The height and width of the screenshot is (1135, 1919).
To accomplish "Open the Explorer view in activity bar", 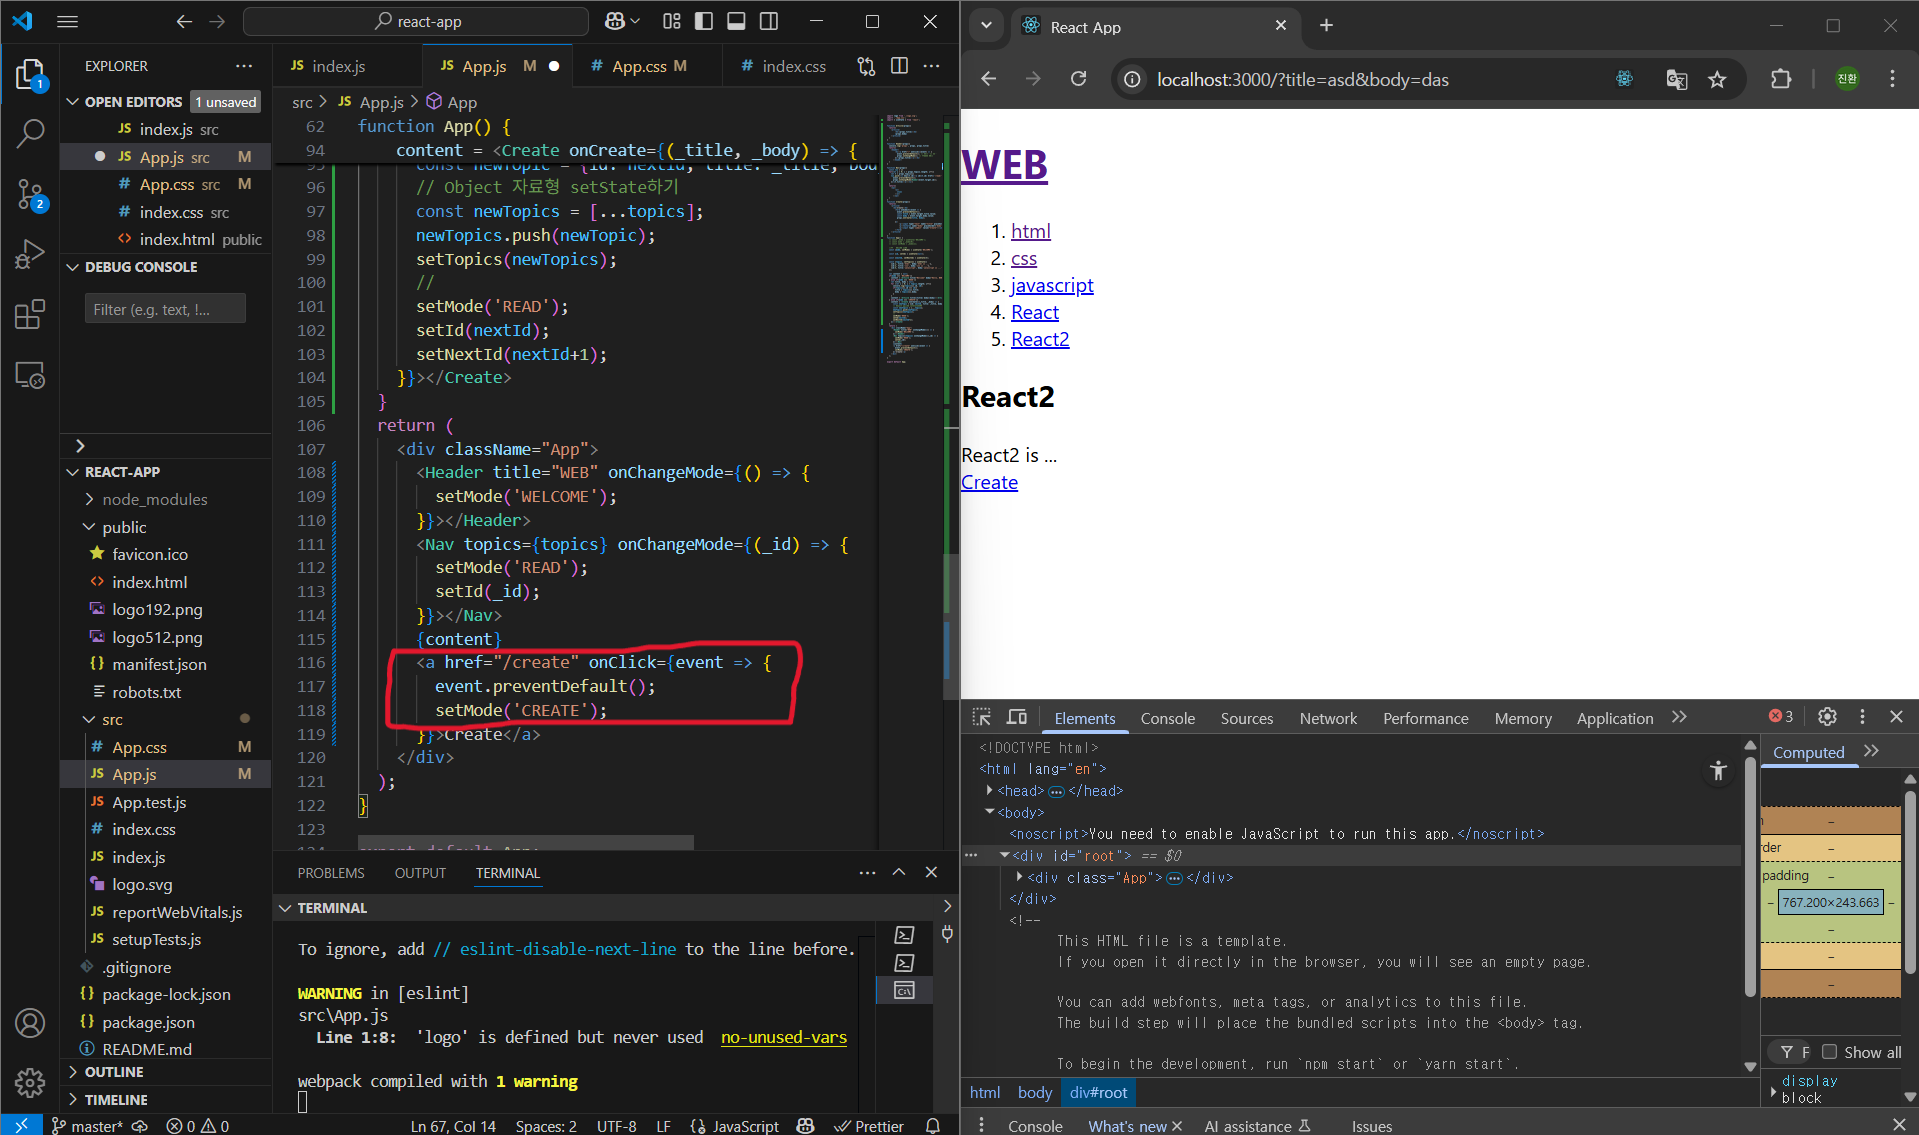I will 30,75.
